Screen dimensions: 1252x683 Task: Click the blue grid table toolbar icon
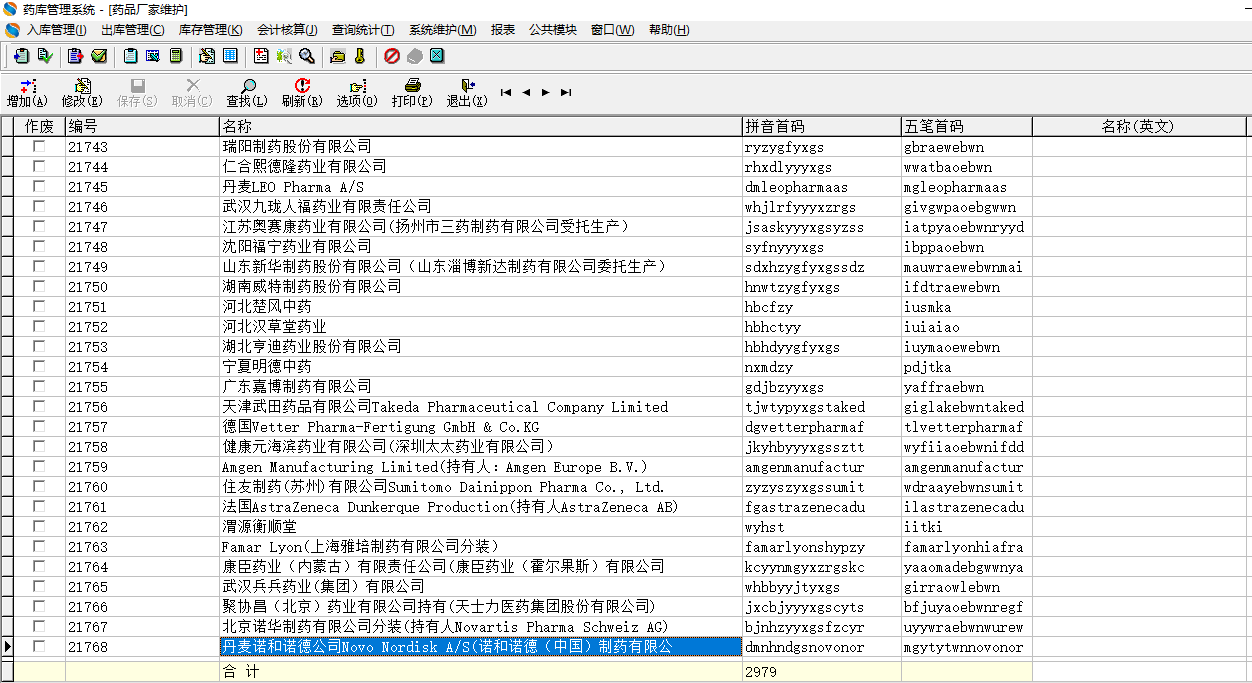230,56
